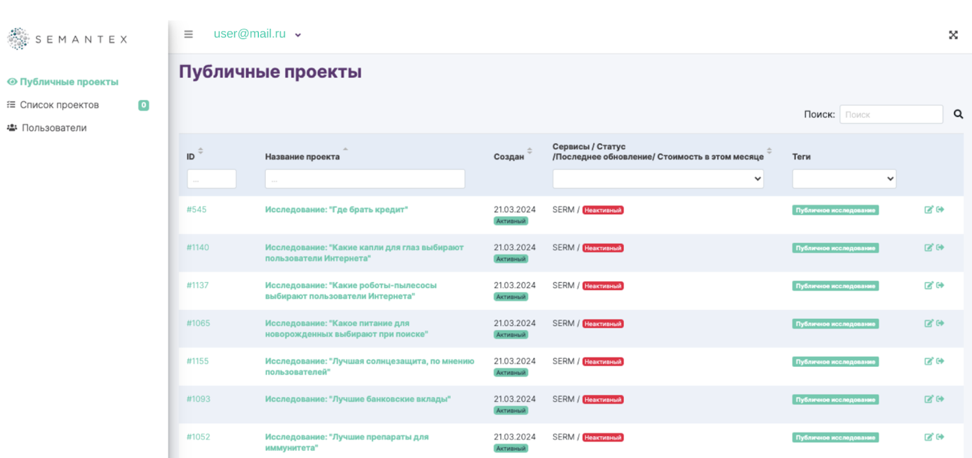Sort by Создан column arrows

[529, 151]
